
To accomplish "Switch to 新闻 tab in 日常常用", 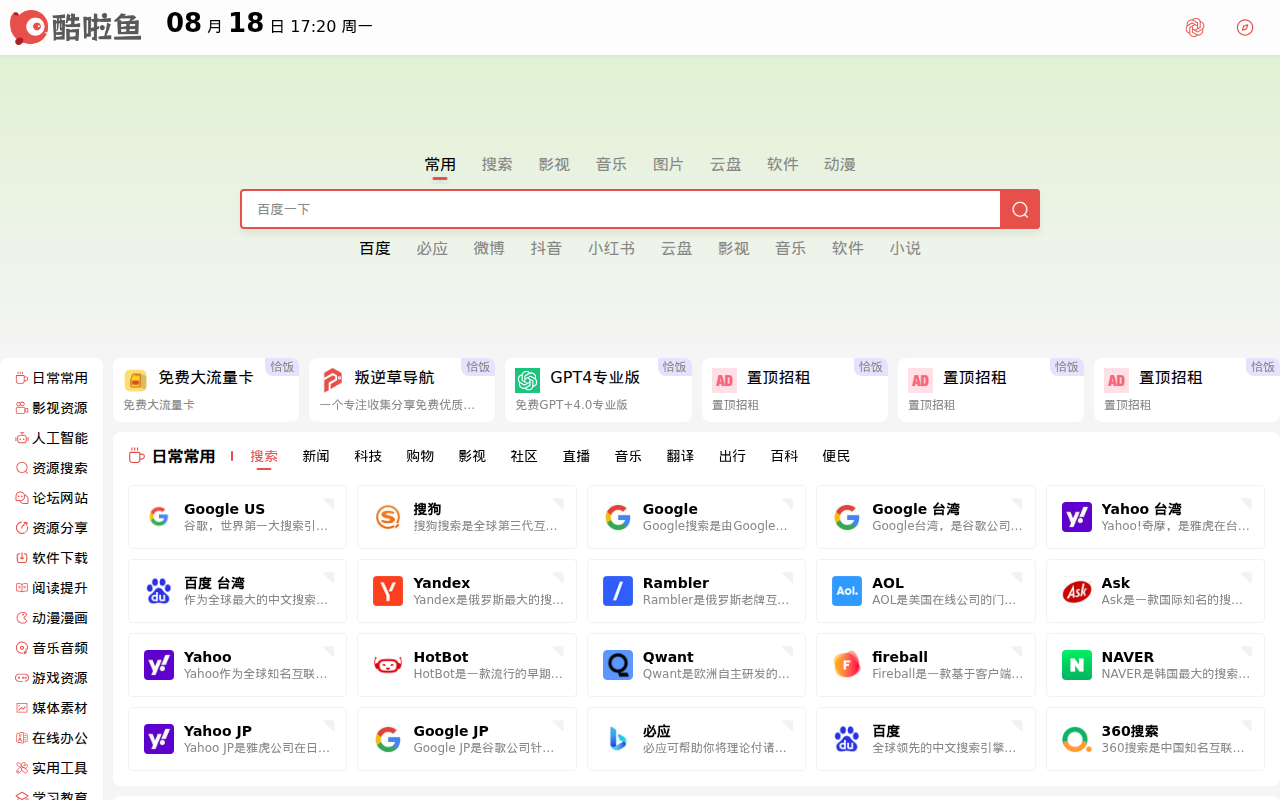I will 316,456.
